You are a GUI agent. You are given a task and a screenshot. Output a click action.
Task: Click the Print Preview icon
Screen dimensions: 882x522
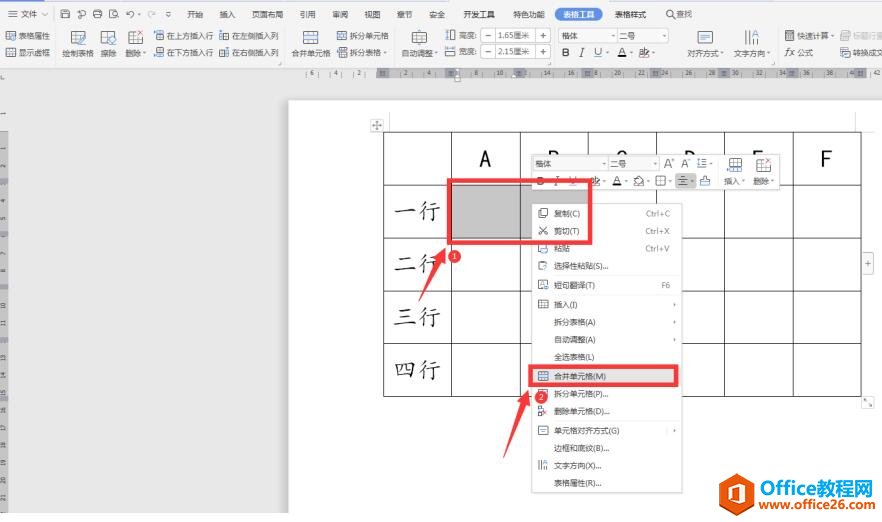coord(114,14)
